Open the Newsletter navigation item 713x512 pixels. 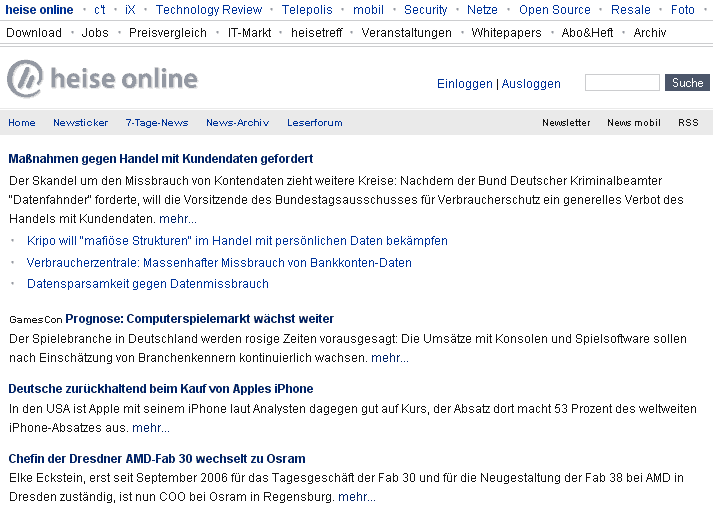[x=566, y=123]
